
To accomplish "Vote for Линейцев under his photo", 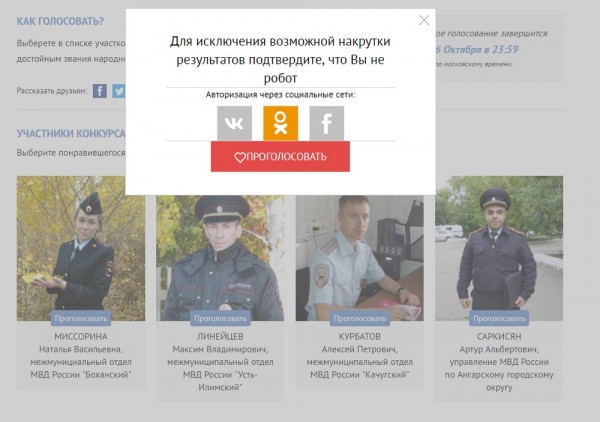I will tap(220, 318).
